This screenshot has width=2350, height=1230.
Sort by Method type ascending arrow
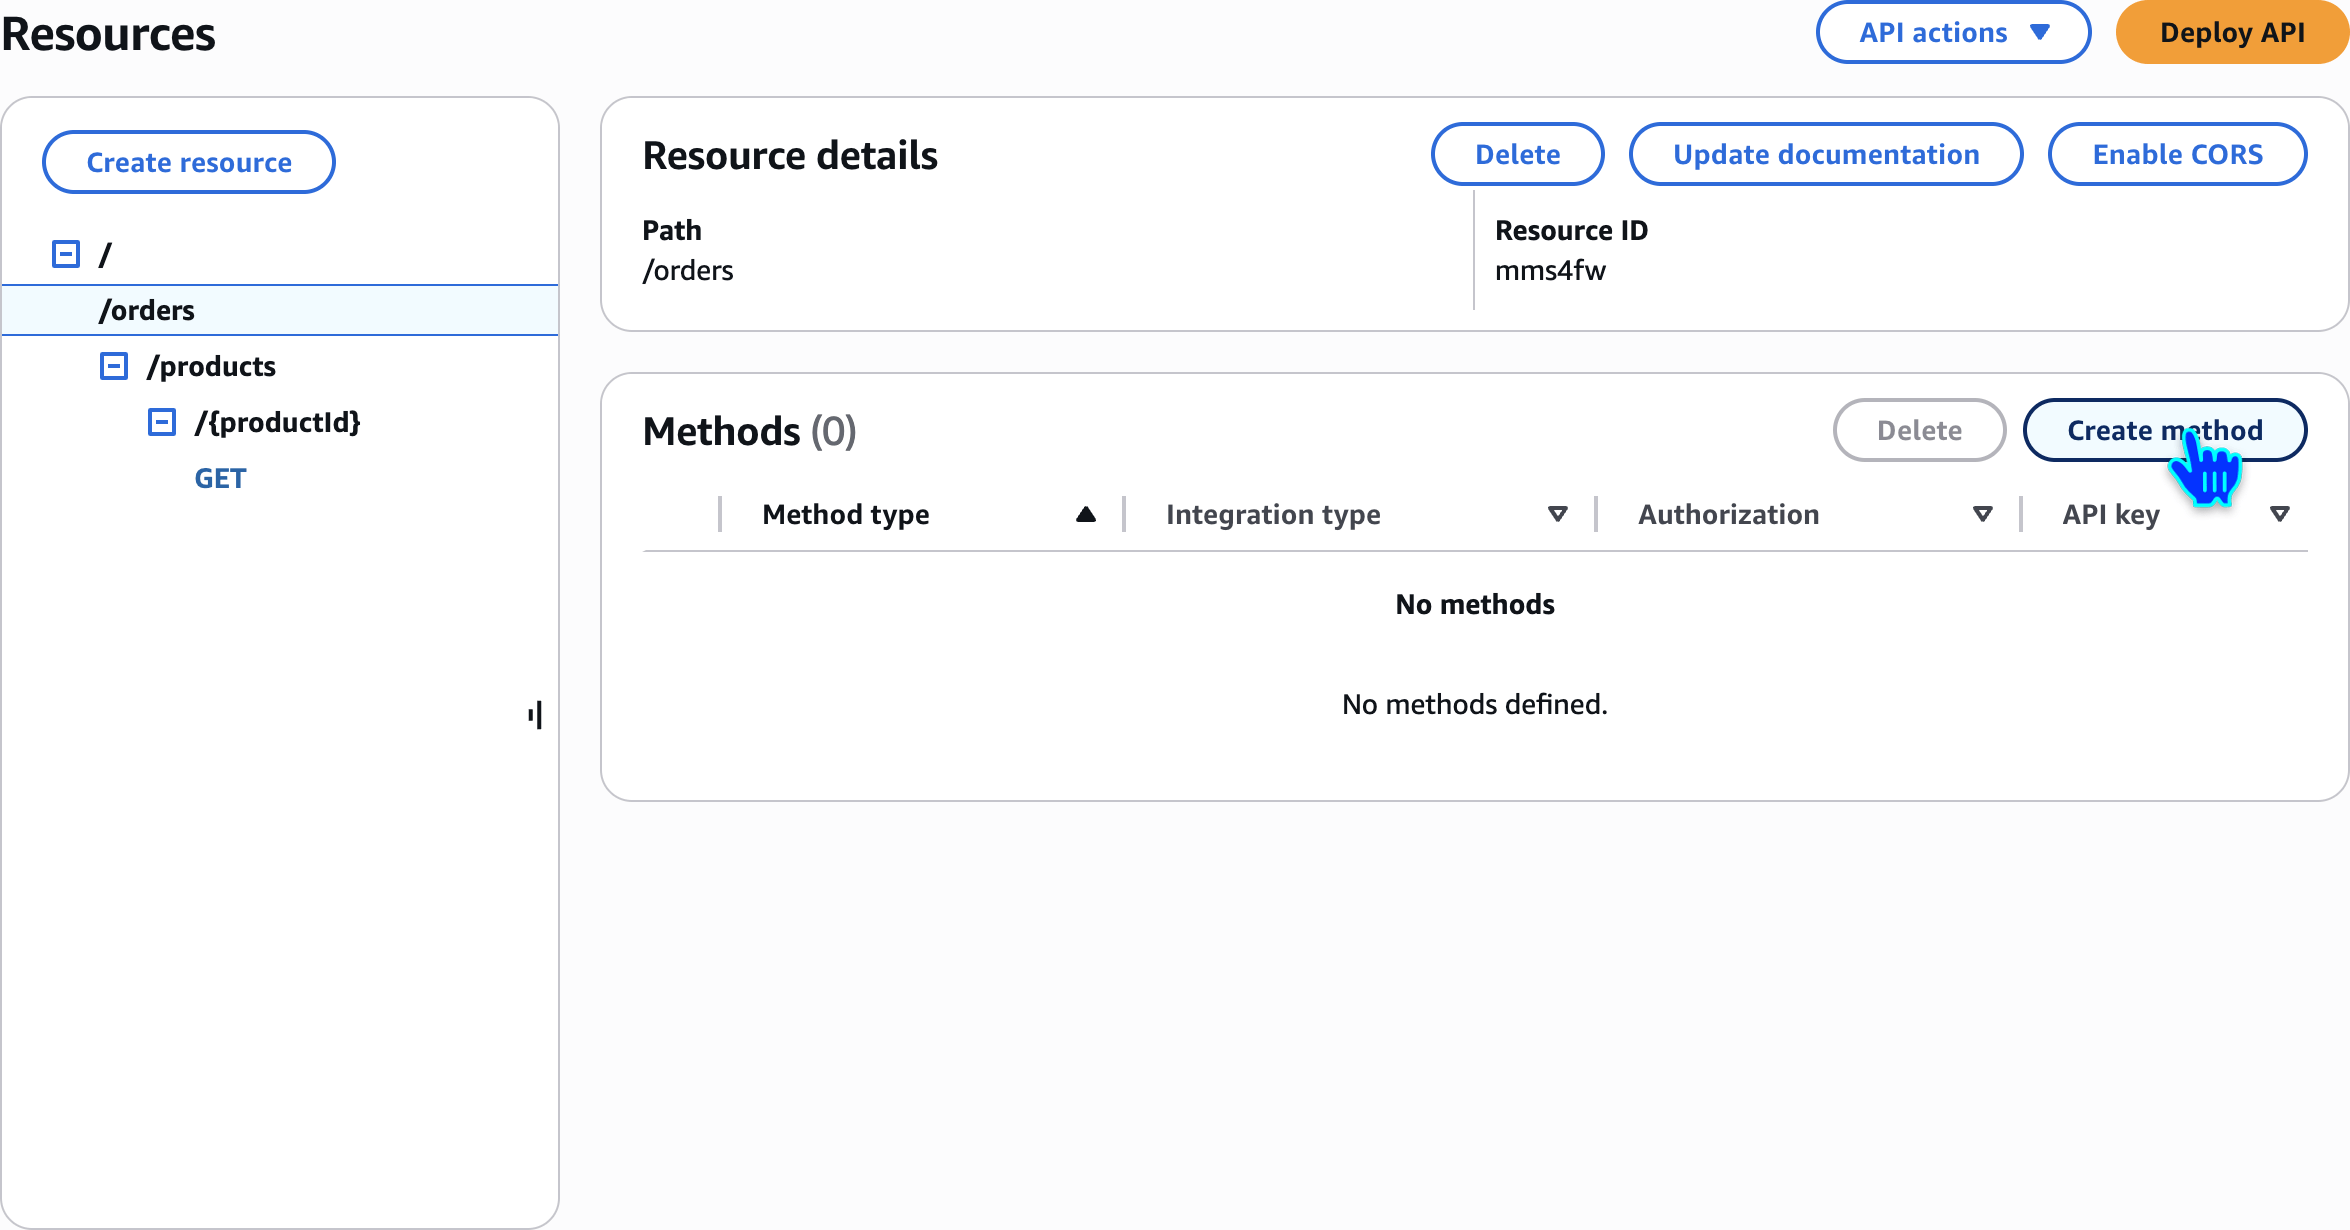(1086, 515)
